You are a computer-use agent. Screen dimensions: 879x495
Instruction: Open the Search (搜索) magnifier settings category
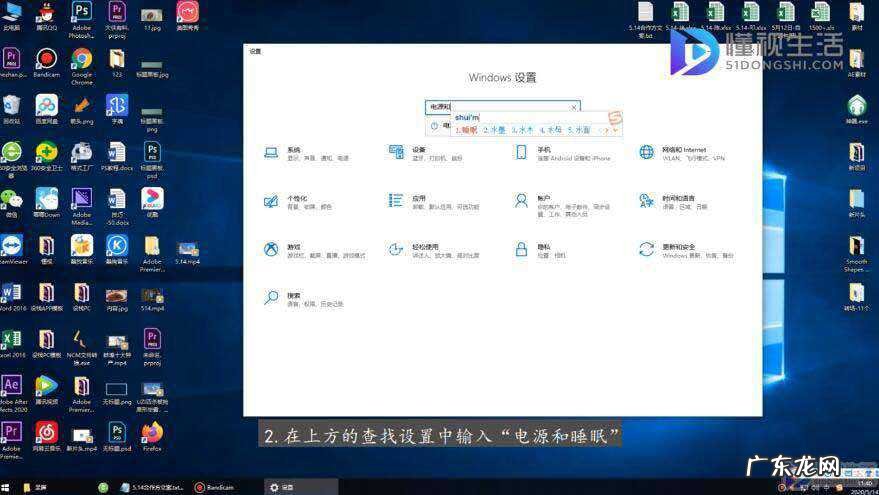303,299
